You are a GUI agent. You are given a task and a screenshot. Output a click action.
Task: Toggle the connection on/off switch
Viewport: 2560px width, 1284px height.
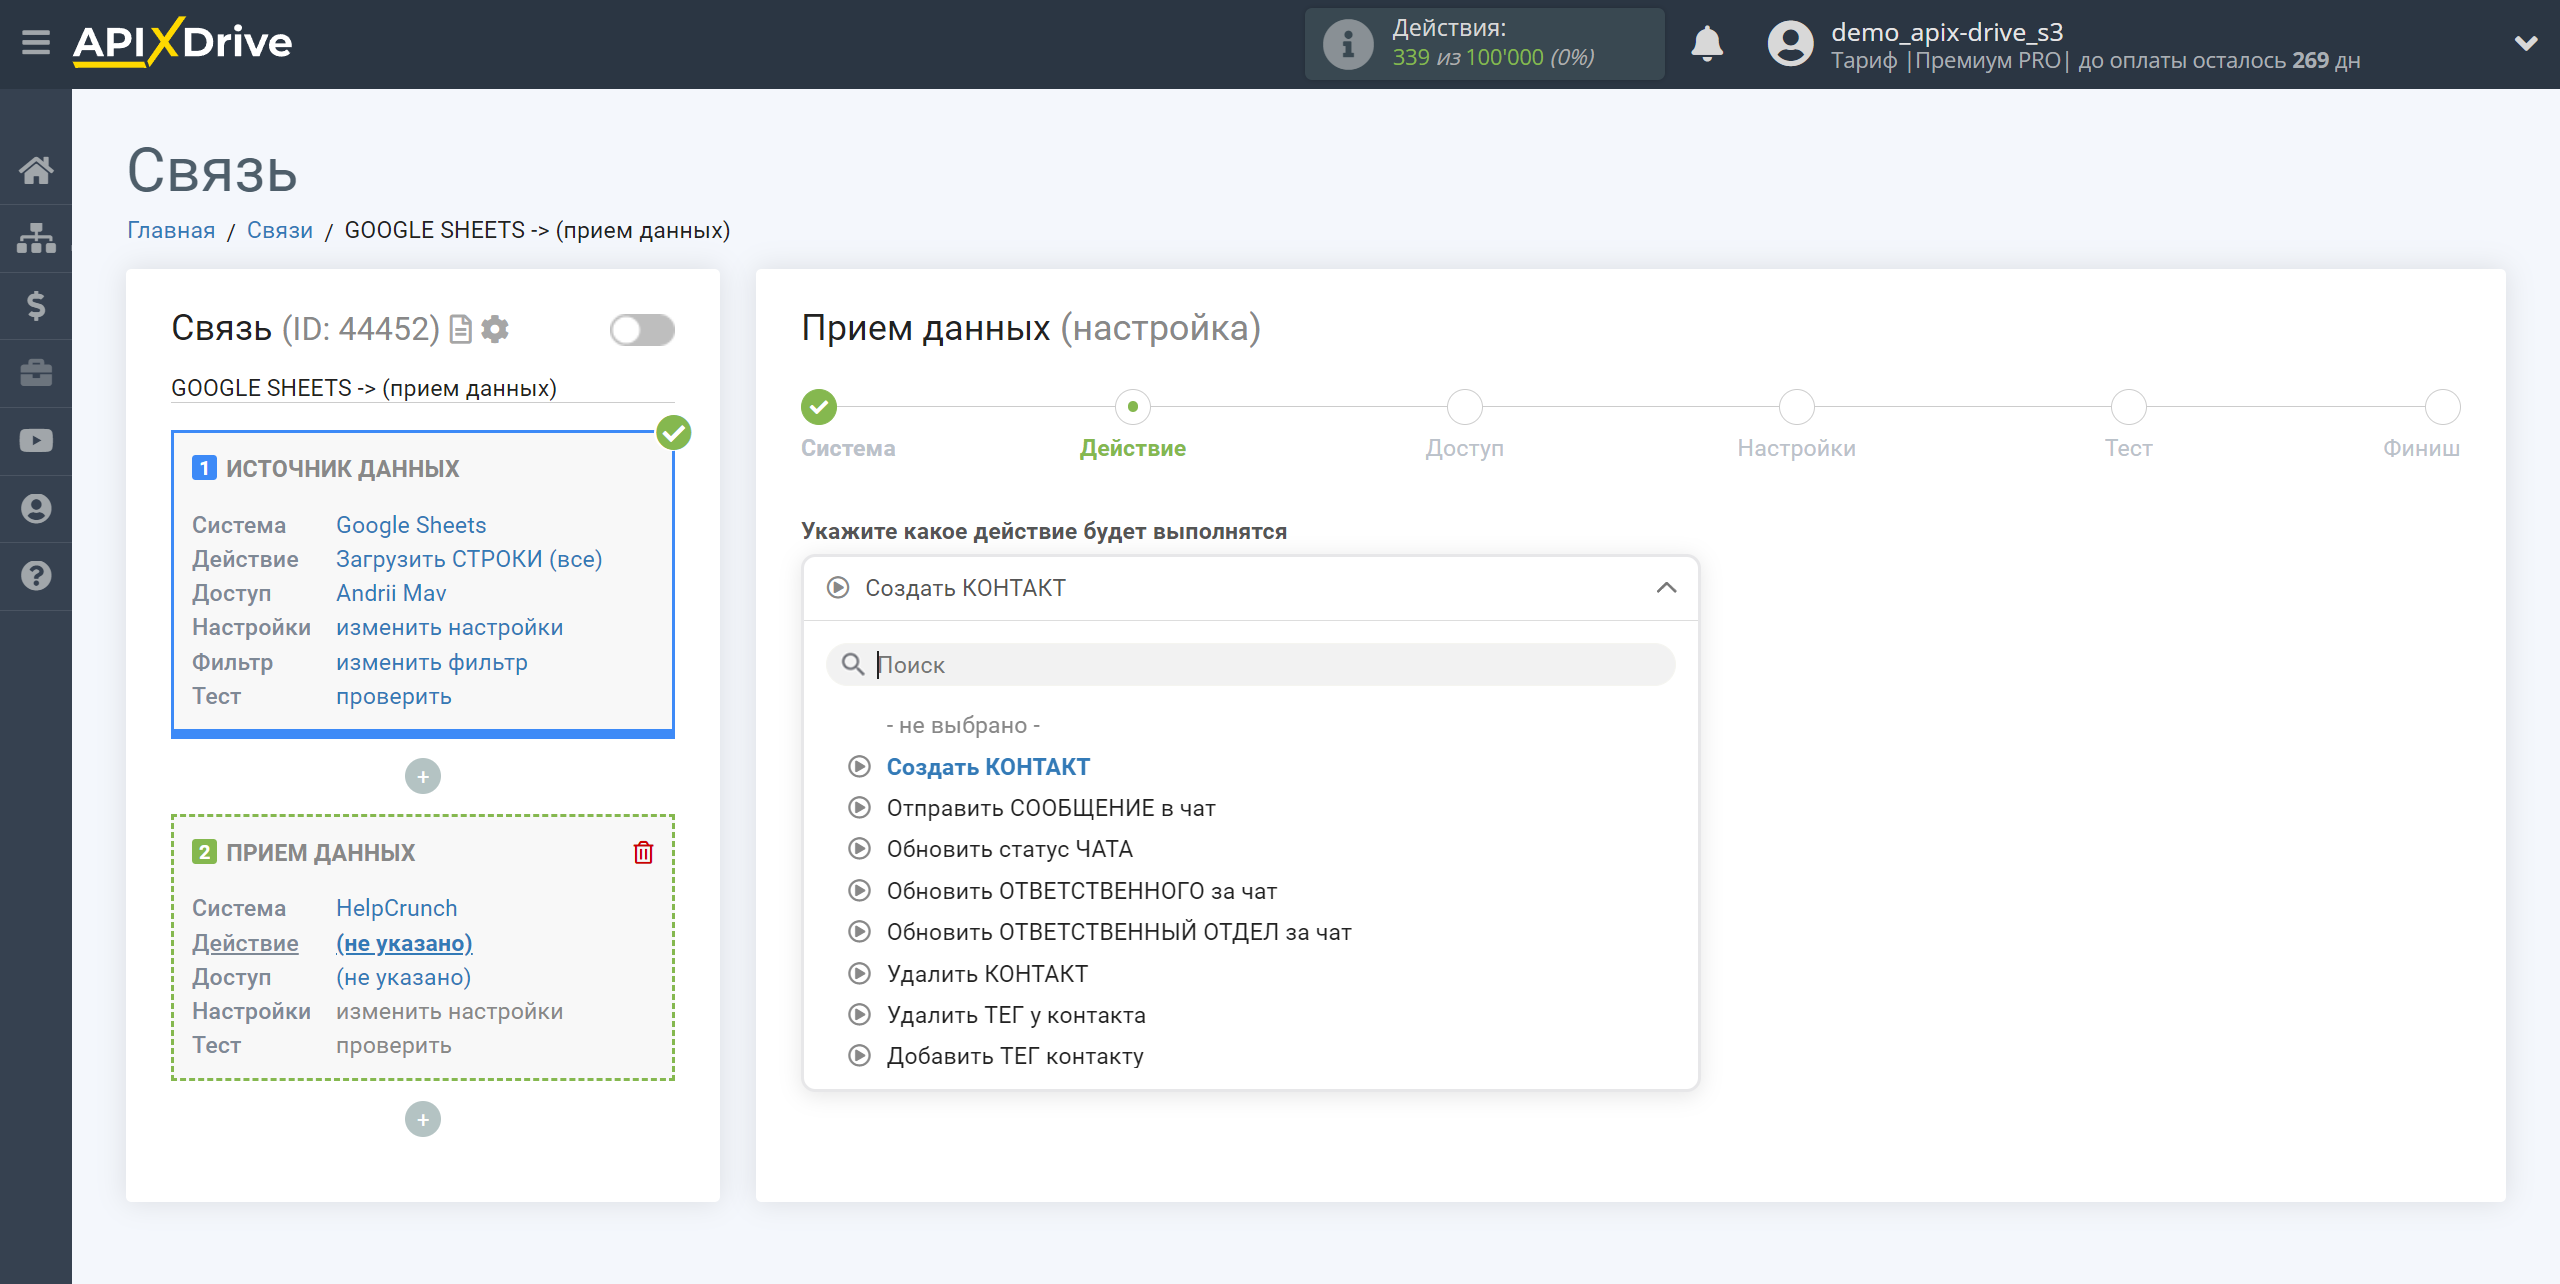642,330
